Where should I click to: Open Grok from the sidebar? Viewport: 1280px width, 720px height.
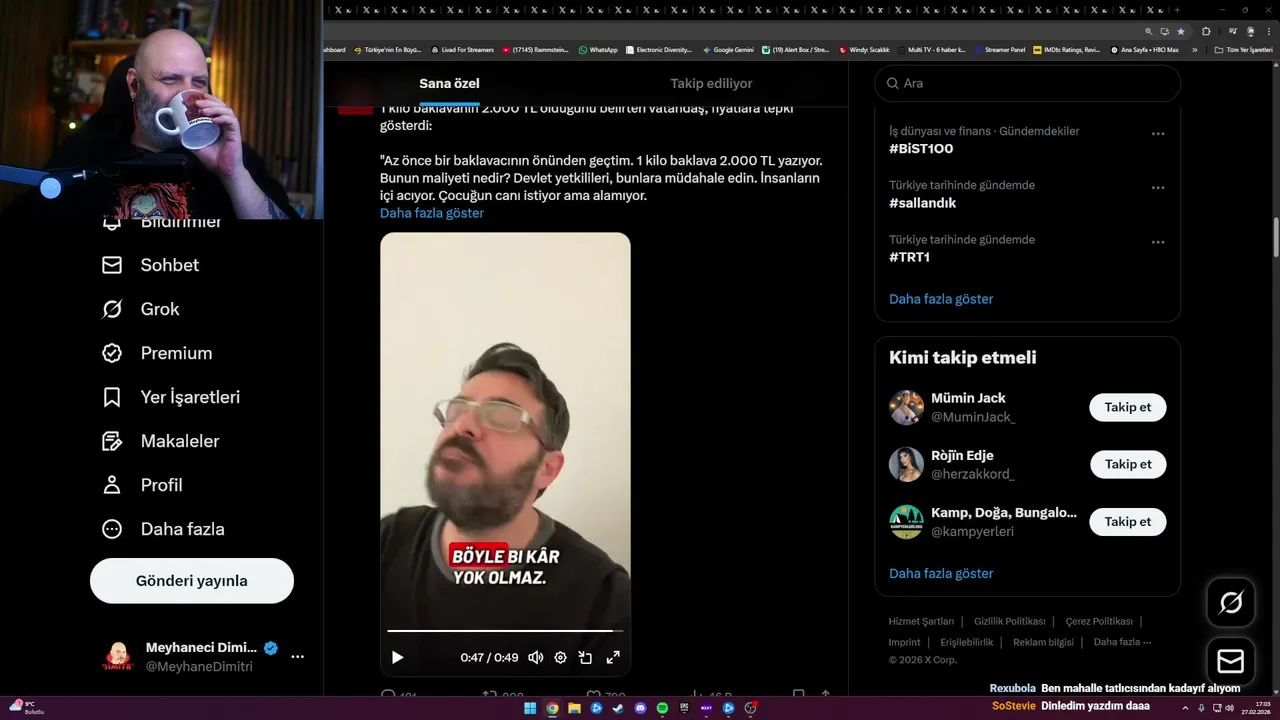[x=140, y=309]
